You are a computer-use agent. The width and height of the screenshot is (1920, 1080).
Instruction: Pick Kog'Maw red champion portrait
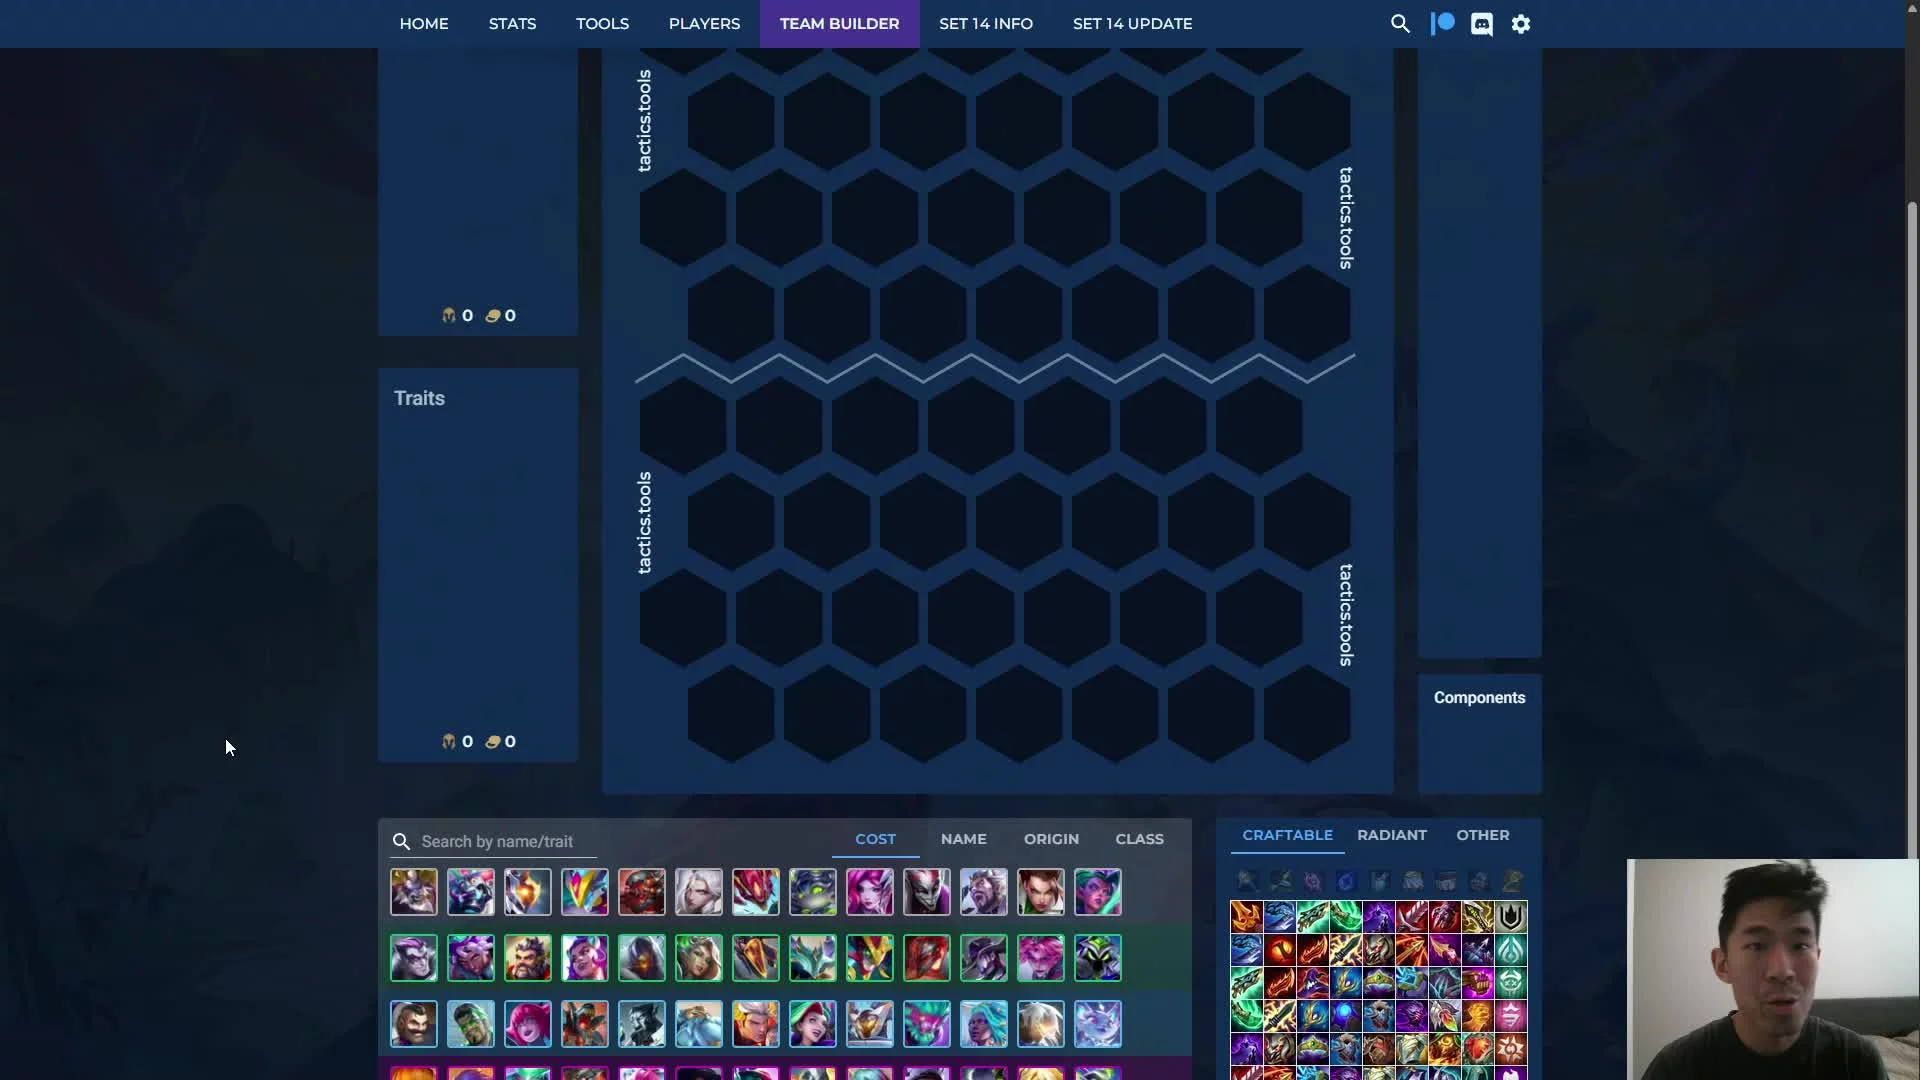[641, 892]
